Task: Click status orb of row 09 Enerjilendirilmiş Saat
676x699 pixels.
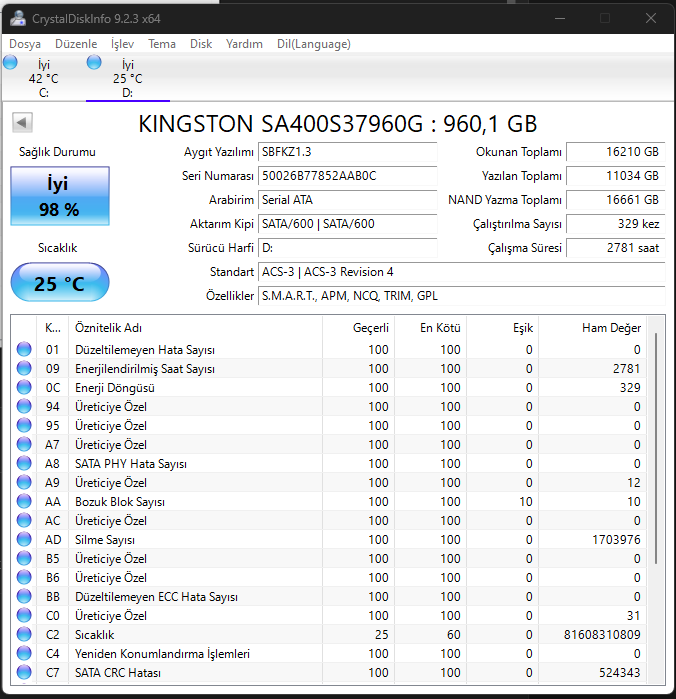Action: (x=24, y=369)
